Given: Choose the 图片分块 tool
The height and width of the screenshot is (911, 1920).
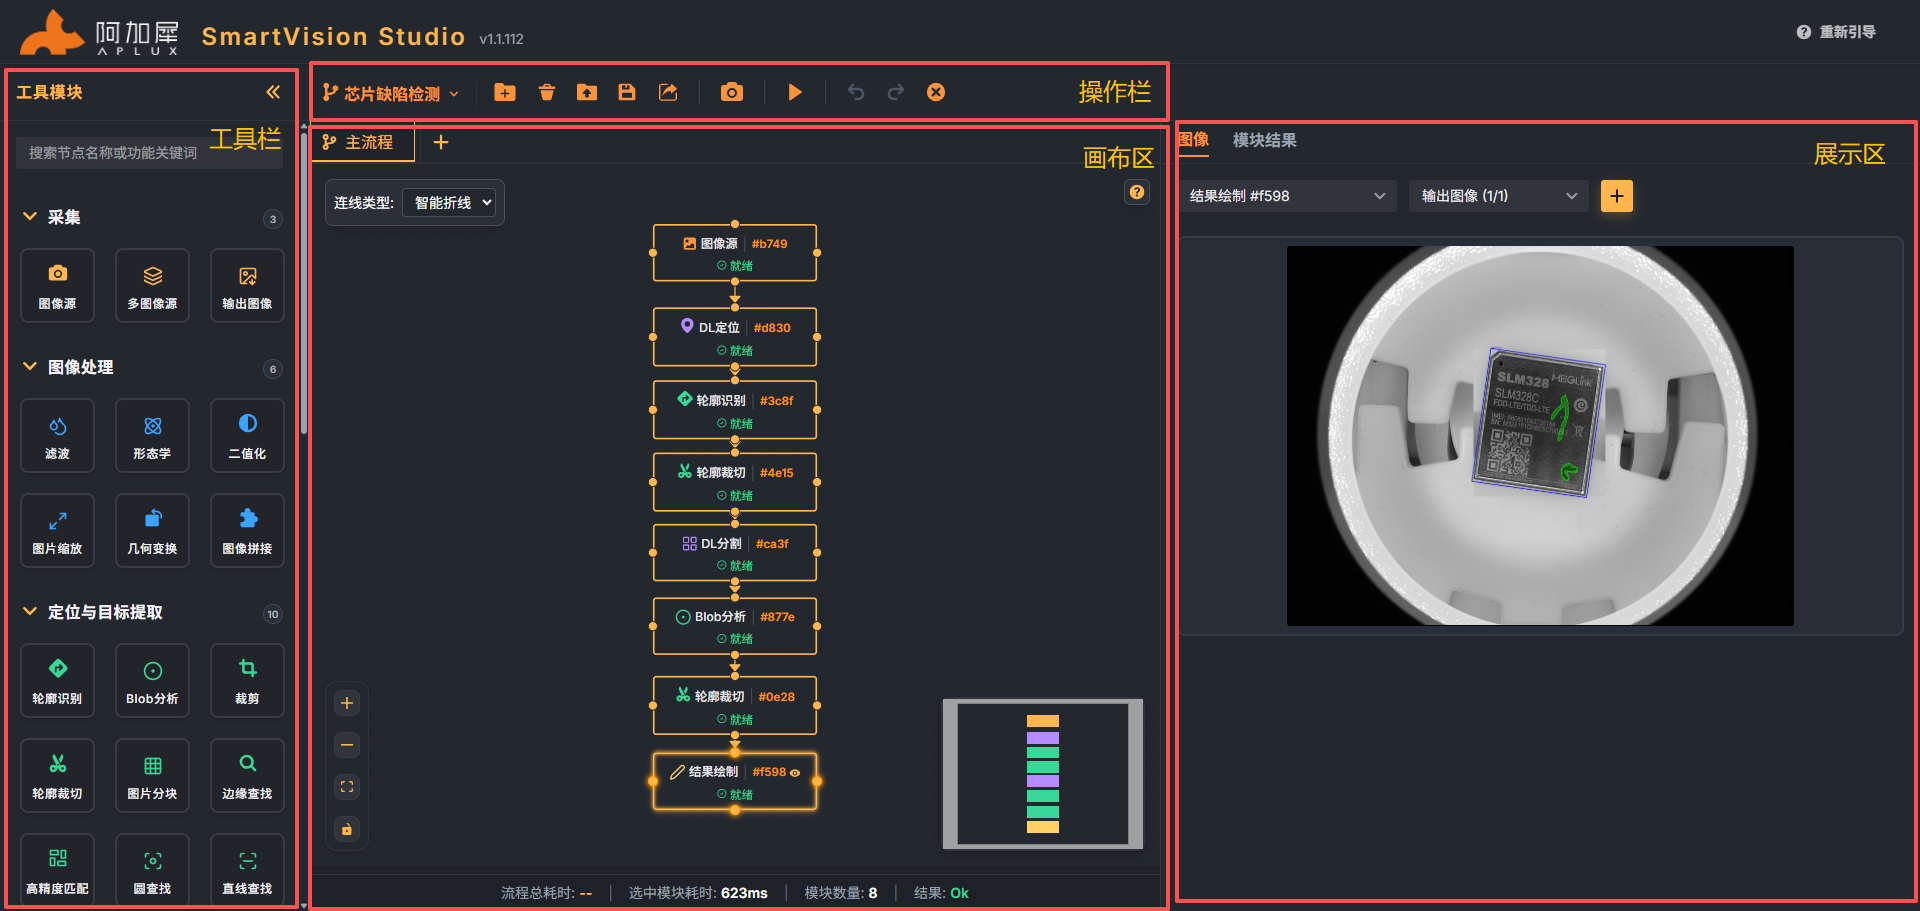Looking at the screenshot, I should click(x=152, y=775).
